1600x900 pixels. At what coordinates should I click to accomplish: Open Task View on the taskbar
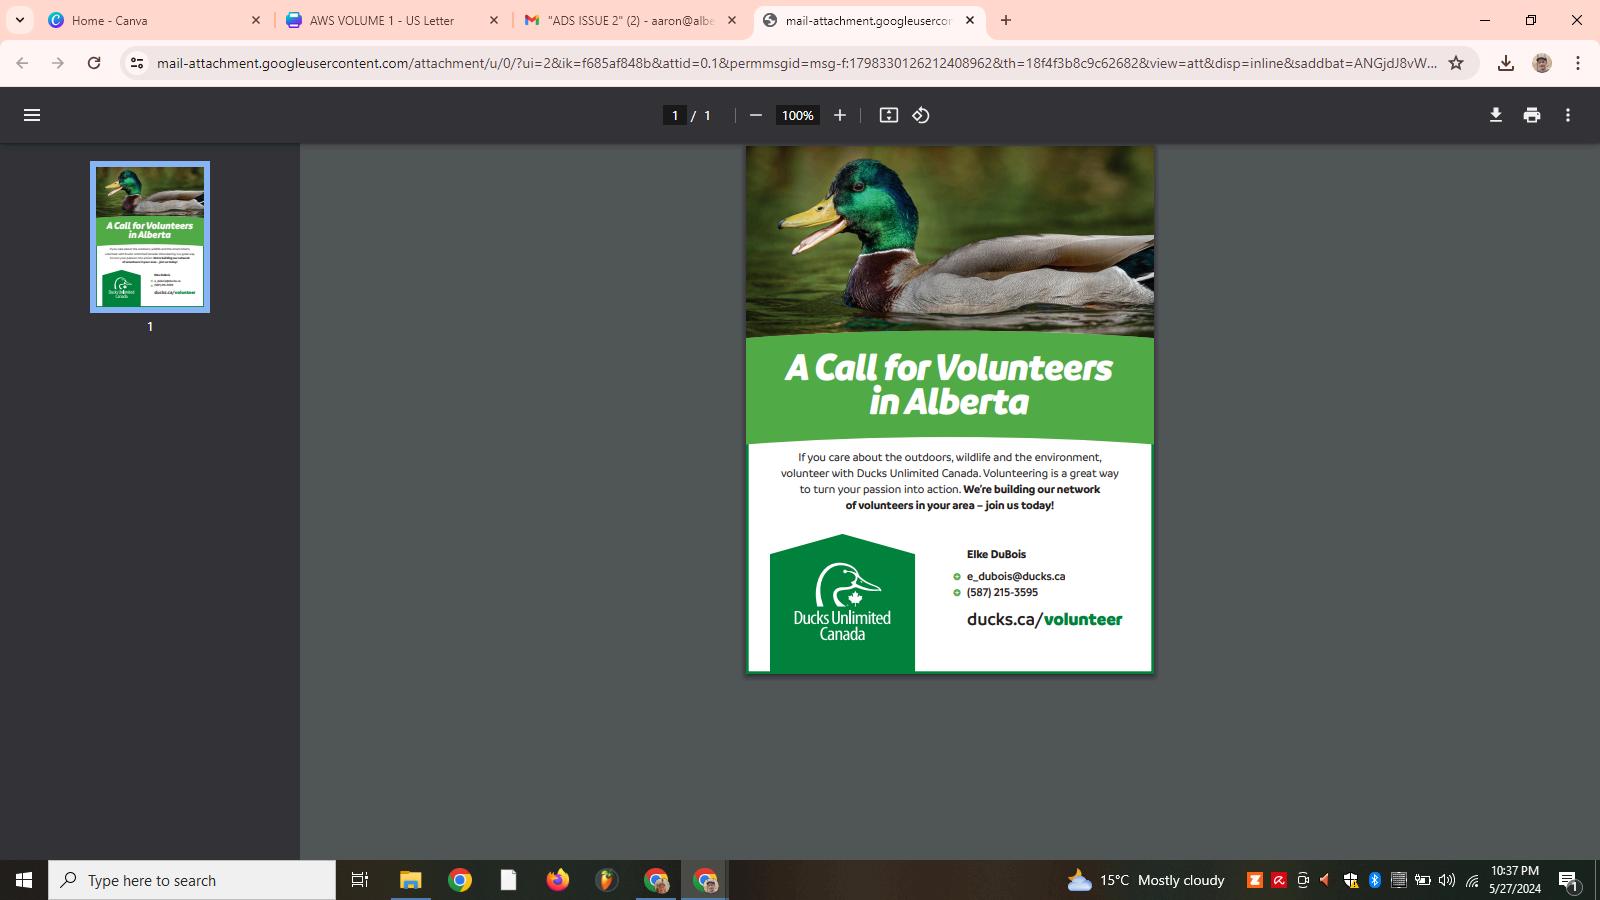pyautogui.click(x=360, y=880)
